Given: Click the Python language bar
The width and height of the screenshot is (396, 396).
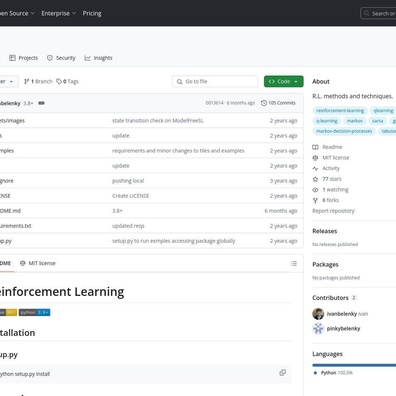Looking at the screenshot, I should pos(354,365).
